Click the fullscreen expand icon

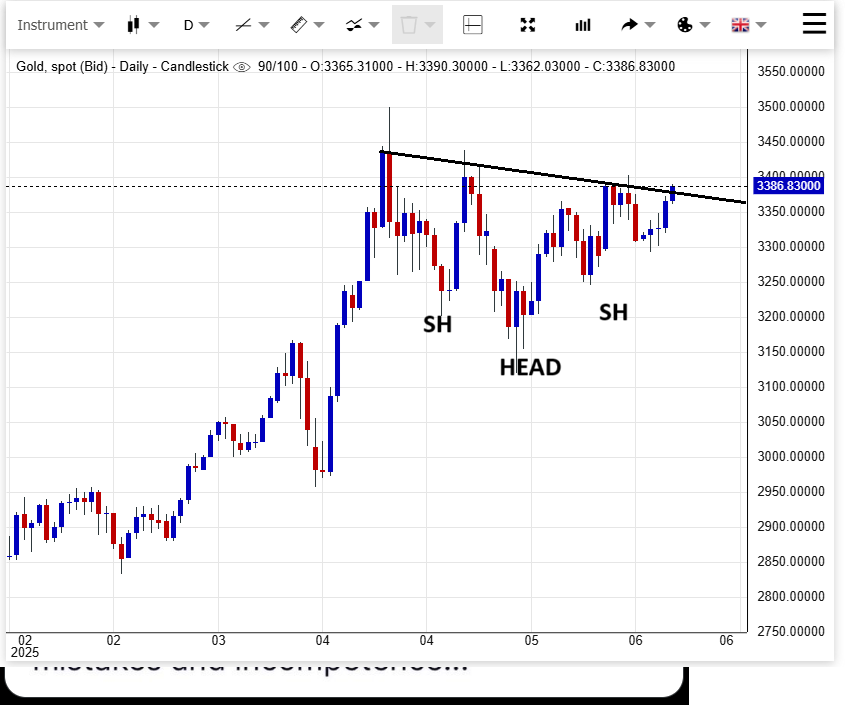coord(528,25)
